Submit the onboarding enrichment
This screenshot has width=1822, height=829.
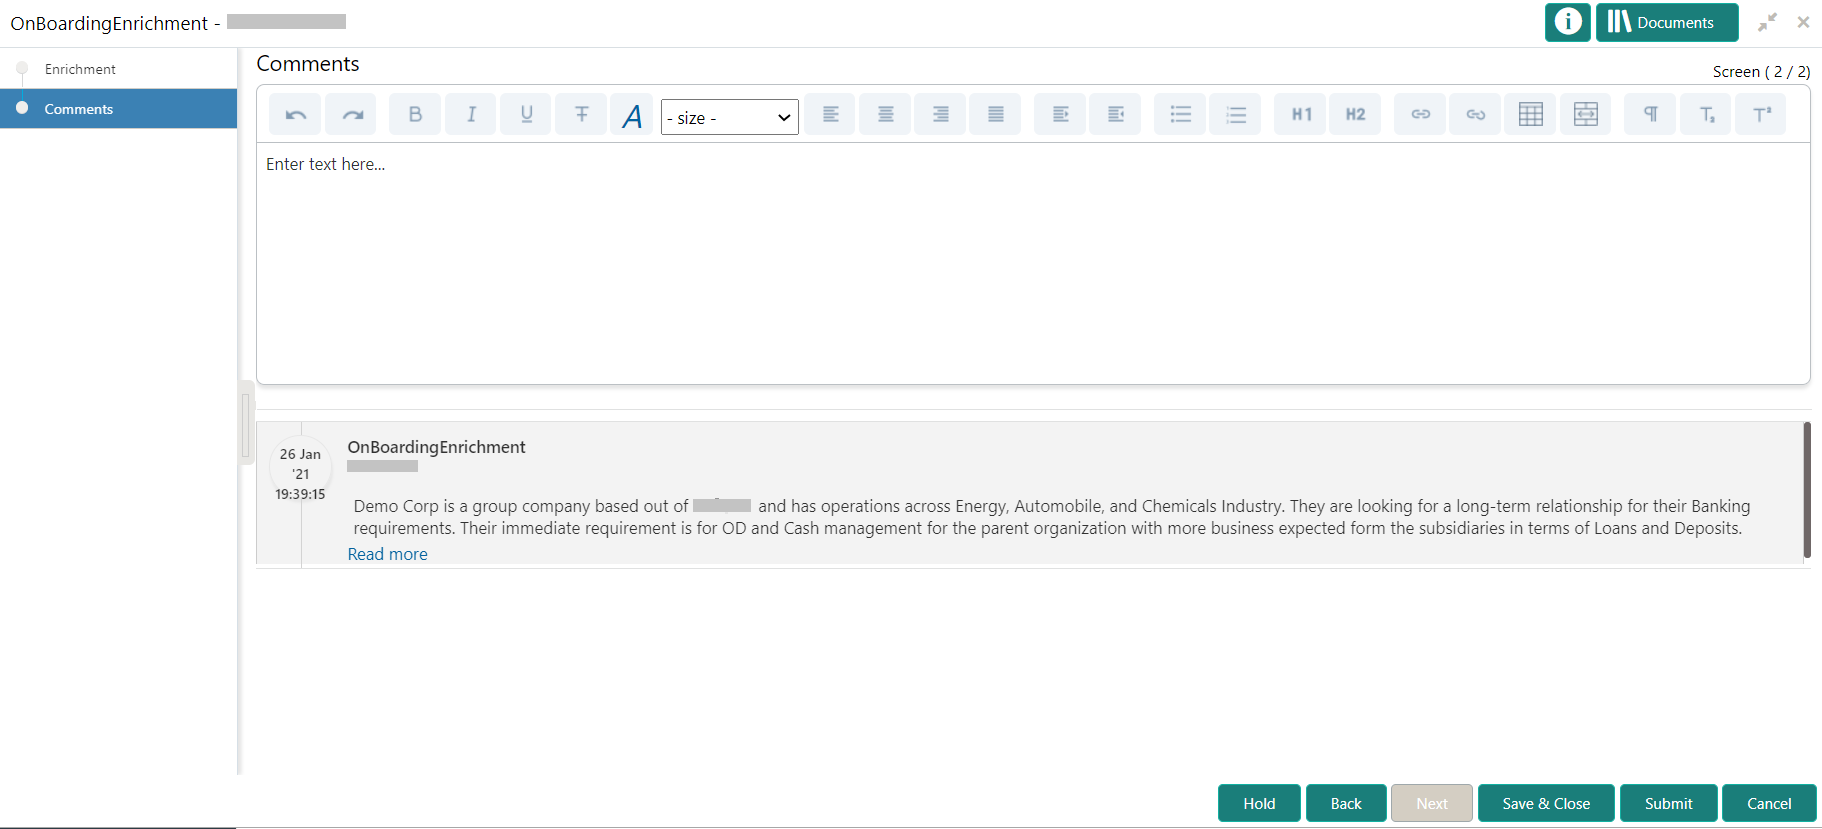pos(1669,803)
